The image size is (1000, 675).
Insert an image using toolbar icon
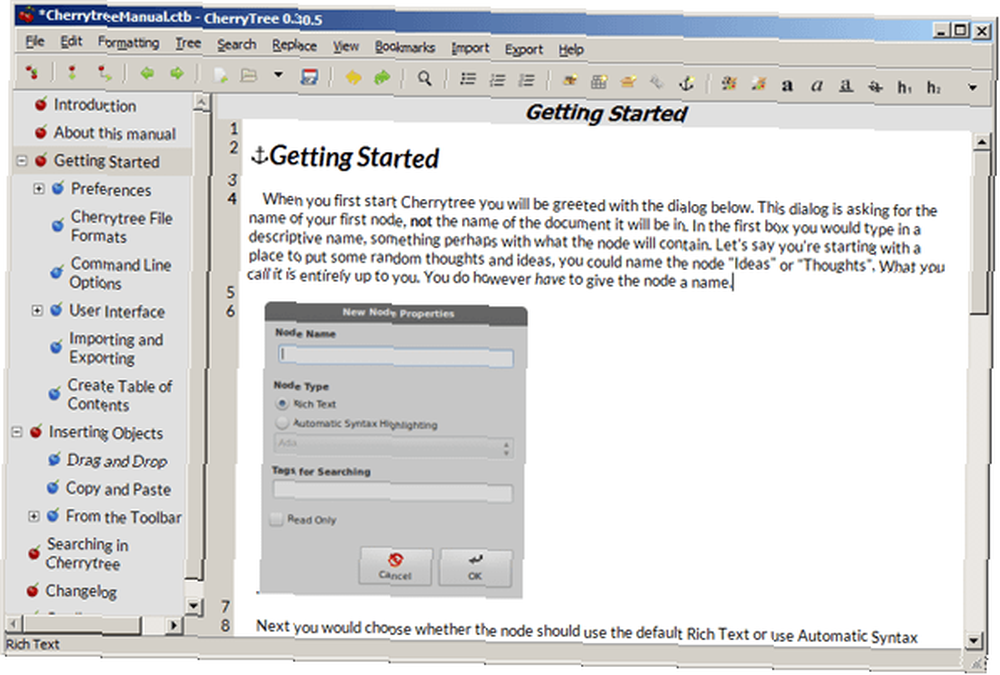point(570,80)
